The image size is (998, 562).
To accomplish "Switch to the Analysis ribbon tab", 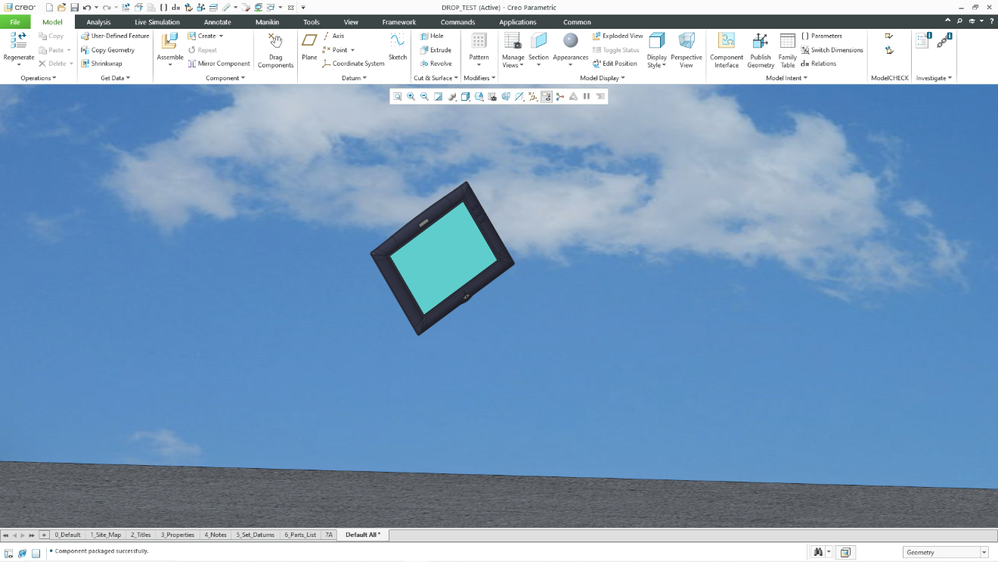I will pos(98,22).
